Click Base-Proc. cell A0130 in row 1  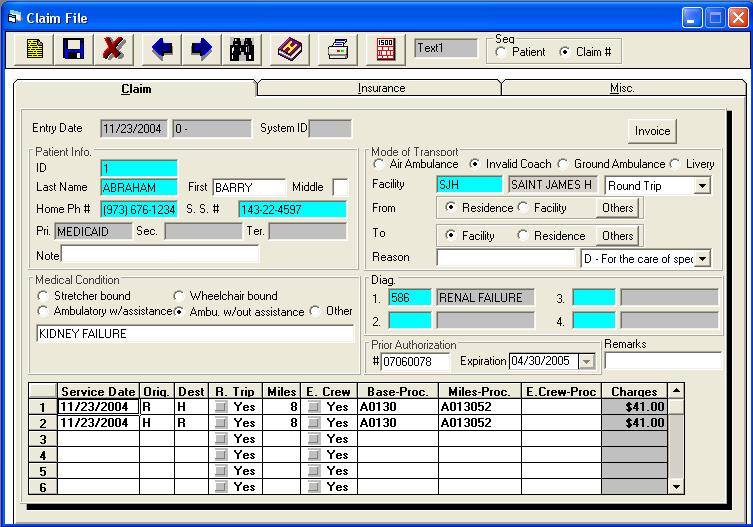coord(398,407)
